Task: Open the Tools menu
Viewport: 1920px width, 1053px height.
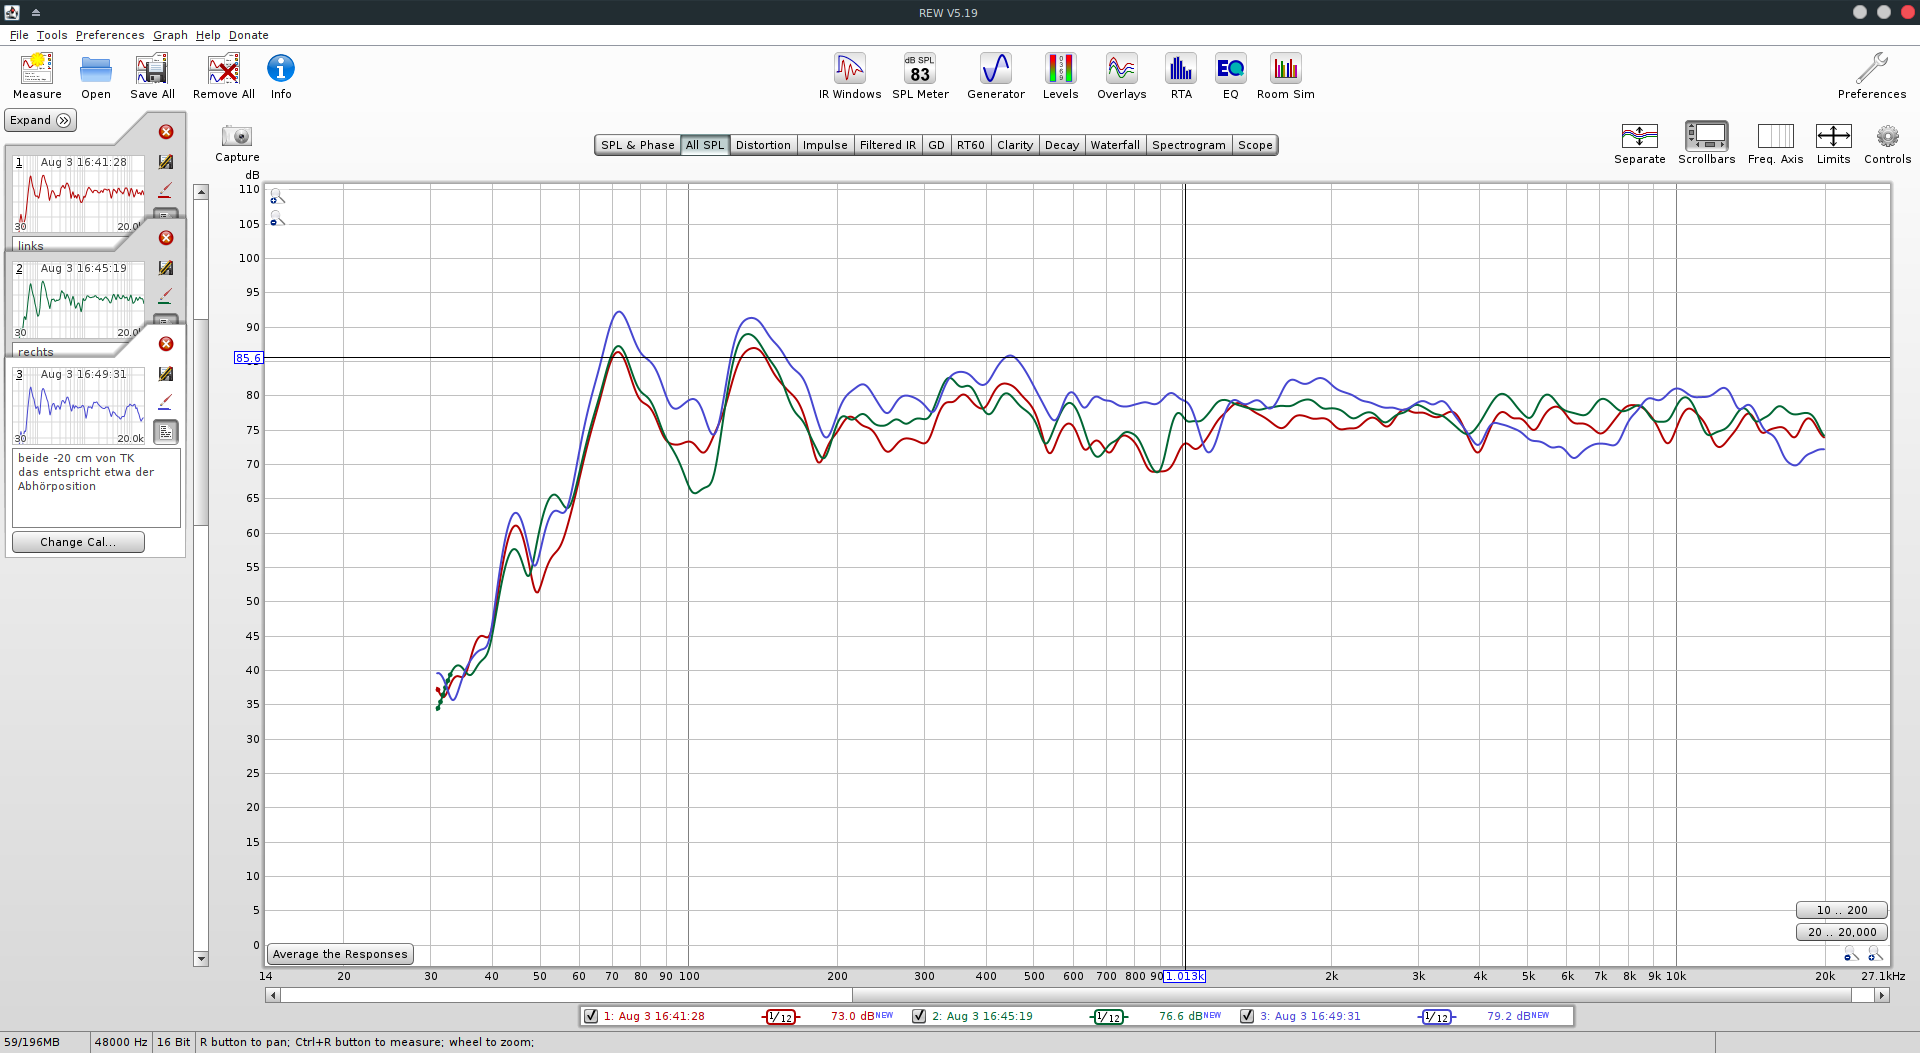Action: [x=52, y=35]
